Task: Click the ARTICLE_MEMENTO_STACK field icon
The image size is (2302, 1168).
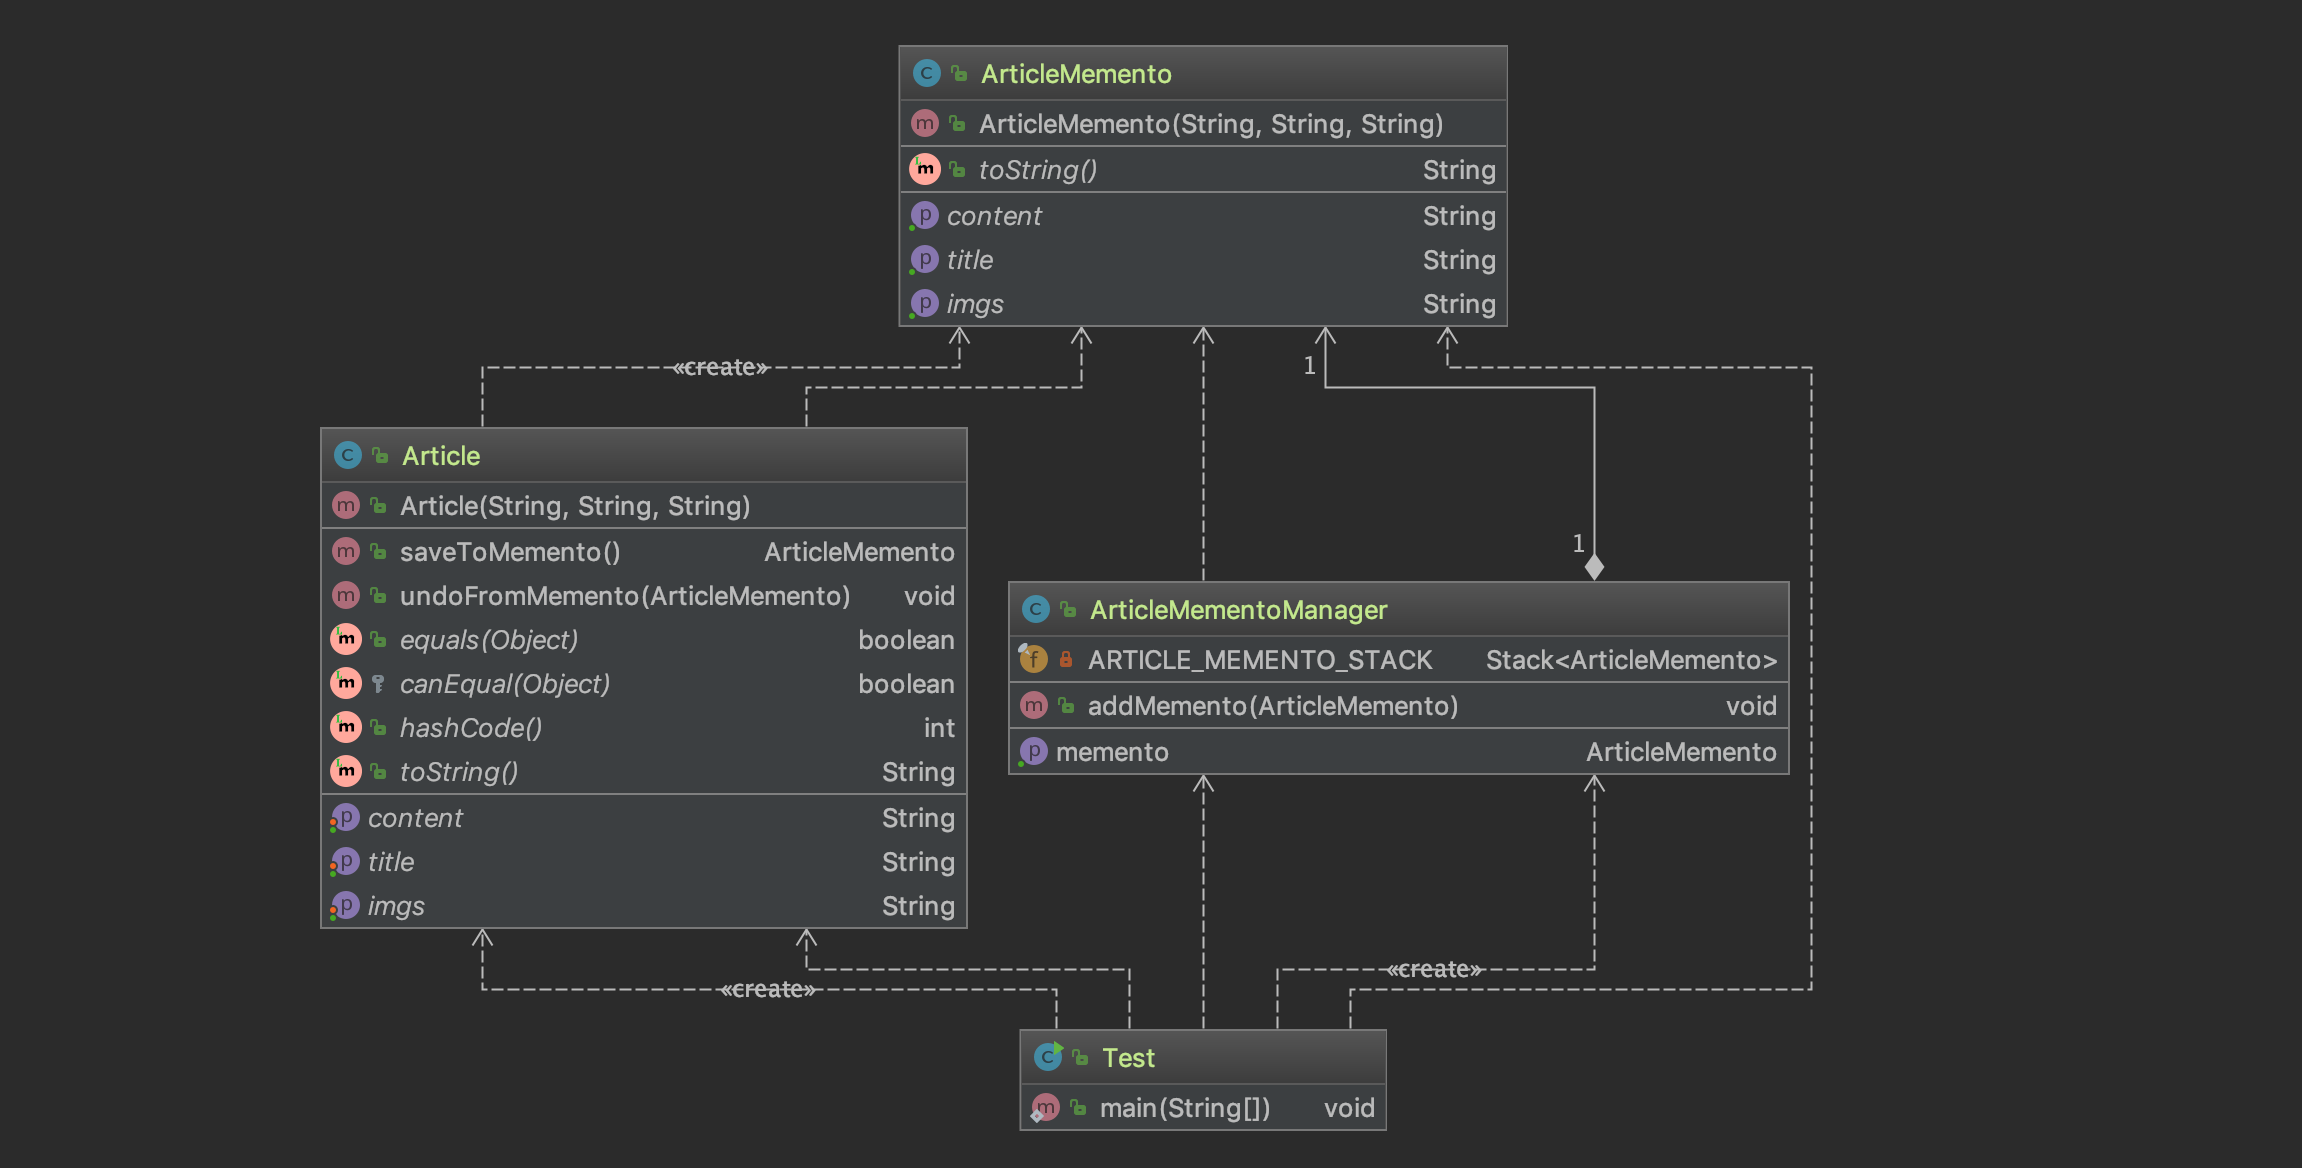Action: 1033,659
